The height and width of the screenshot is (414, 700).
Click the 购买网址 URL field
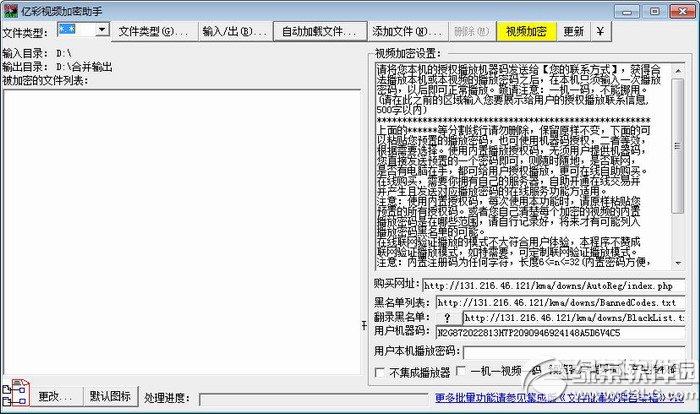point(554,286)
